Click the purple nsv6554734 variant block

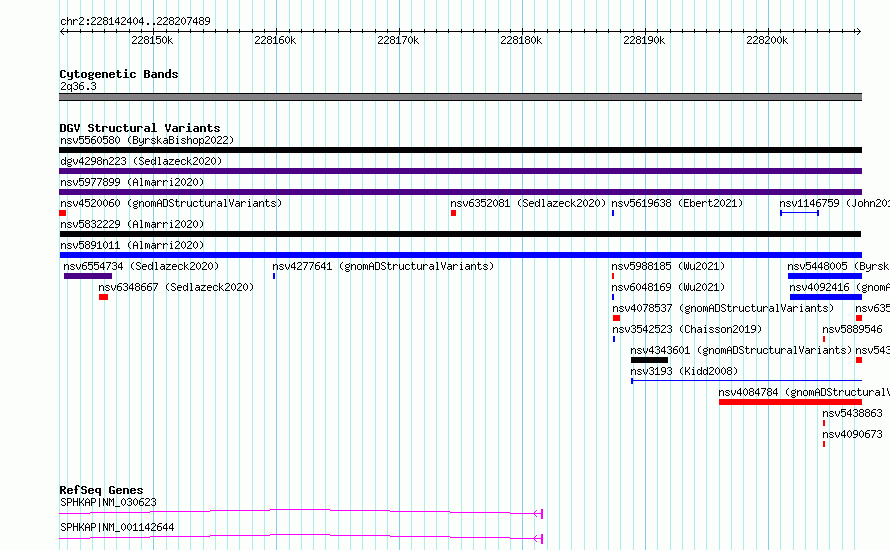pyautogui.click(x=88, y=276)
